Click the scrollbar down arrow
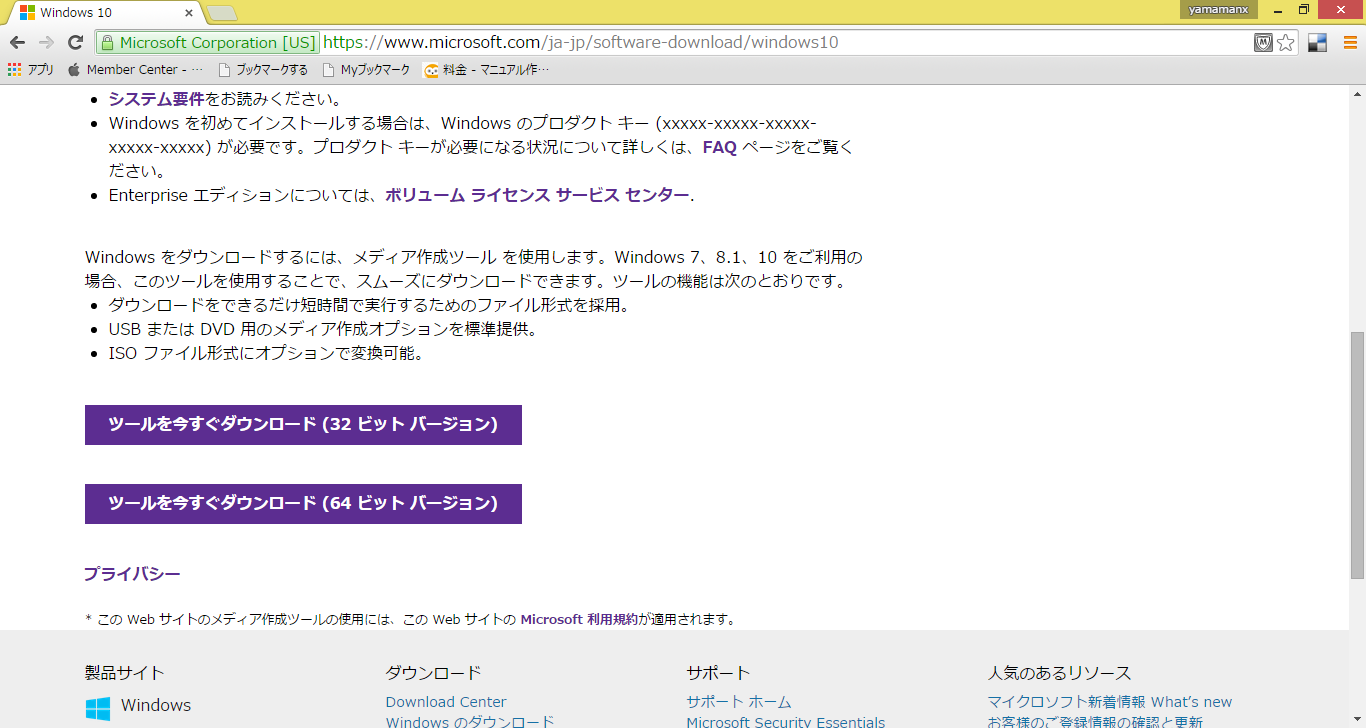Viewport: 1366px width, 728px height. point(1357,720)
